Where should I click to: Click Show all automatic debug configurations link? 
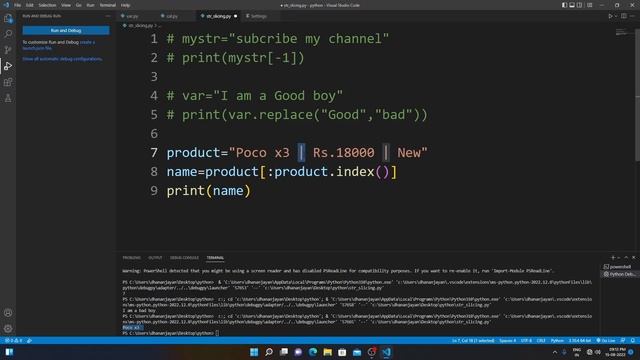point(62,59)
